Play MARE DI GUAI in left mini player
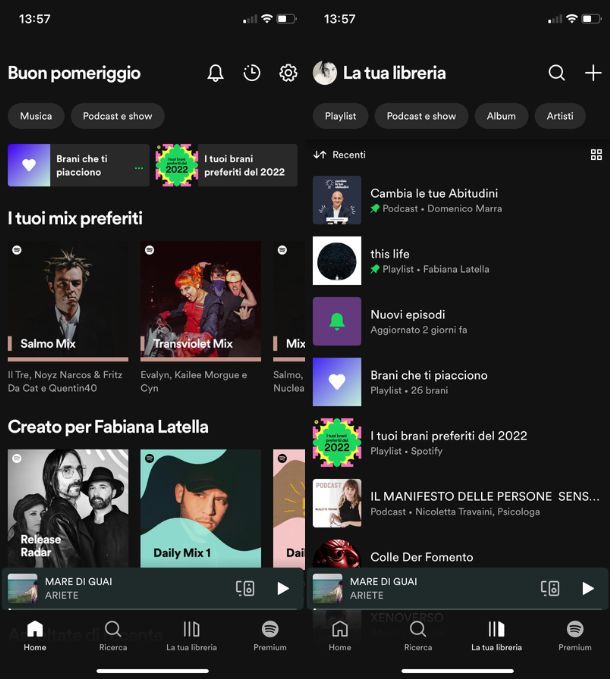Screen dimensions: 610x679 pyautogui.click(x=283, y=588)
